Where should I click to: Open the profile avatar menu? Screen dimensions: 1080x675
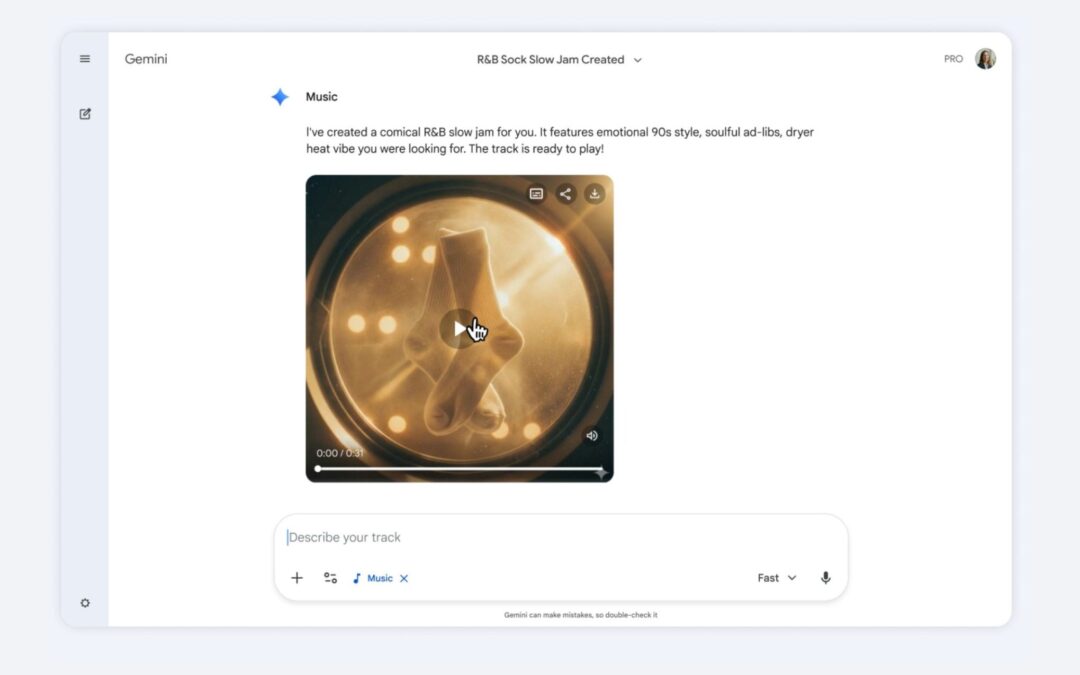tap(986, 58)
